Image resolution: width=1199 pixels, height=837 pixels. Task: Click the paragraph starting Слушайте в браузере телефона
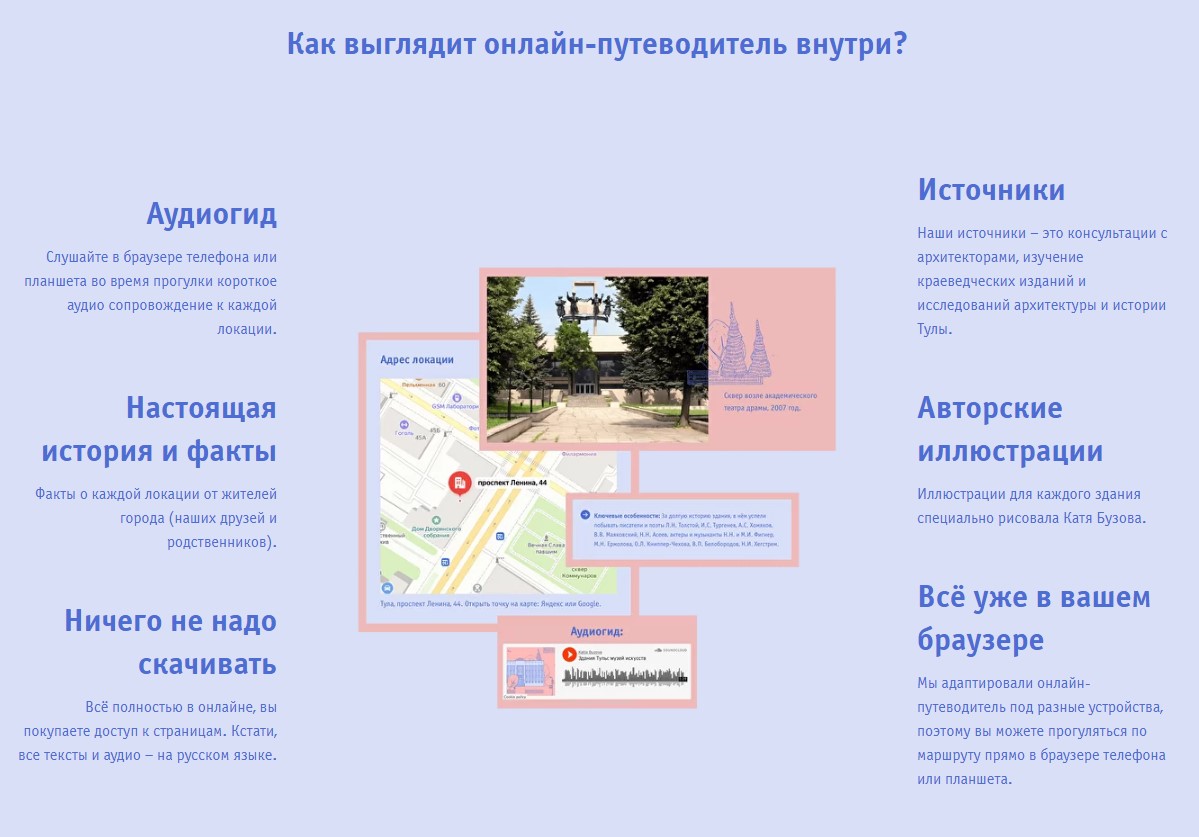[x=151, y=293]
